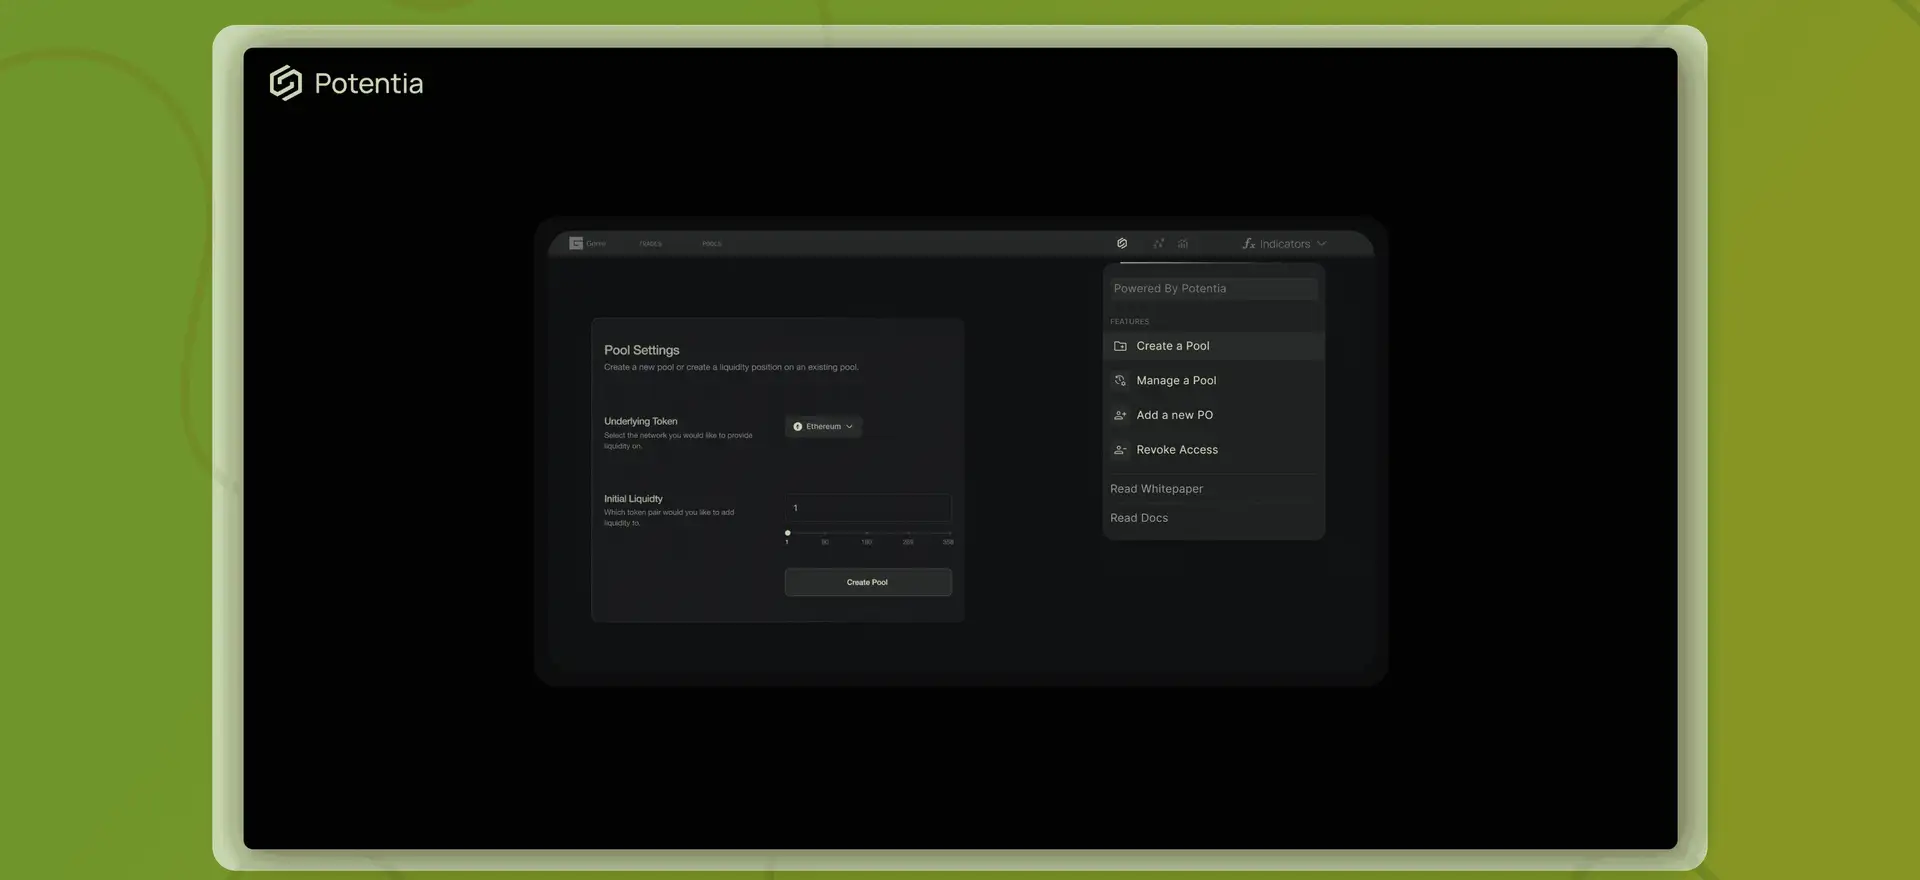Click the Pool Settings heading

642,350
